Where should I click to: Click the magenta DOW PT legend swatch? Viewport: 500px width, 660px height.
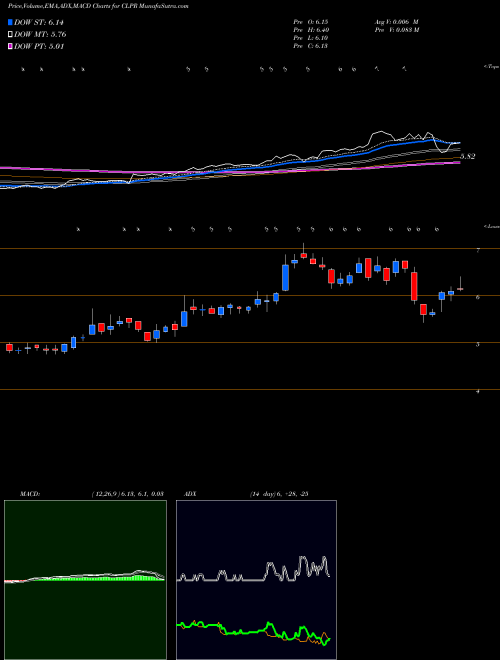pos(10,46)
